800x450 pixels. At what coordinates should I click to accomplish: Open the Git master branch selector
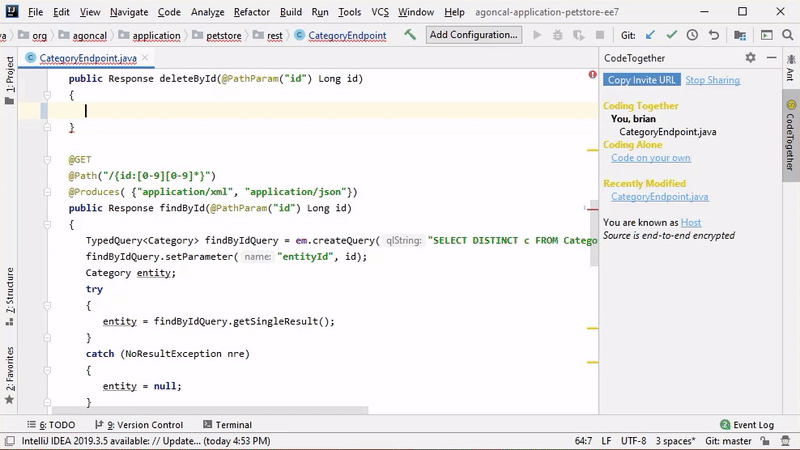click(x=727, y=440)
